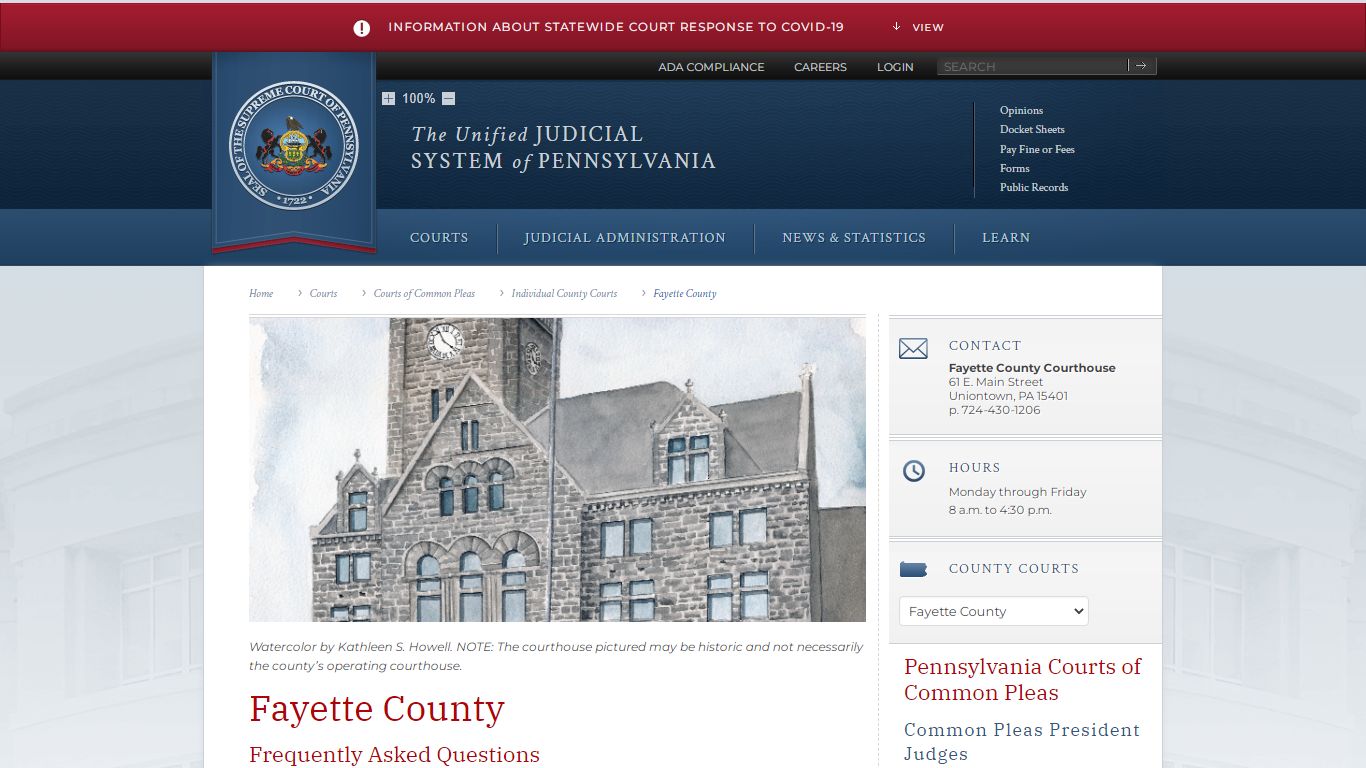This screenshot has height=768, width=1366.
Task: Click the COVID-19 statewide court response banner
Action: [x=616, y=27]
